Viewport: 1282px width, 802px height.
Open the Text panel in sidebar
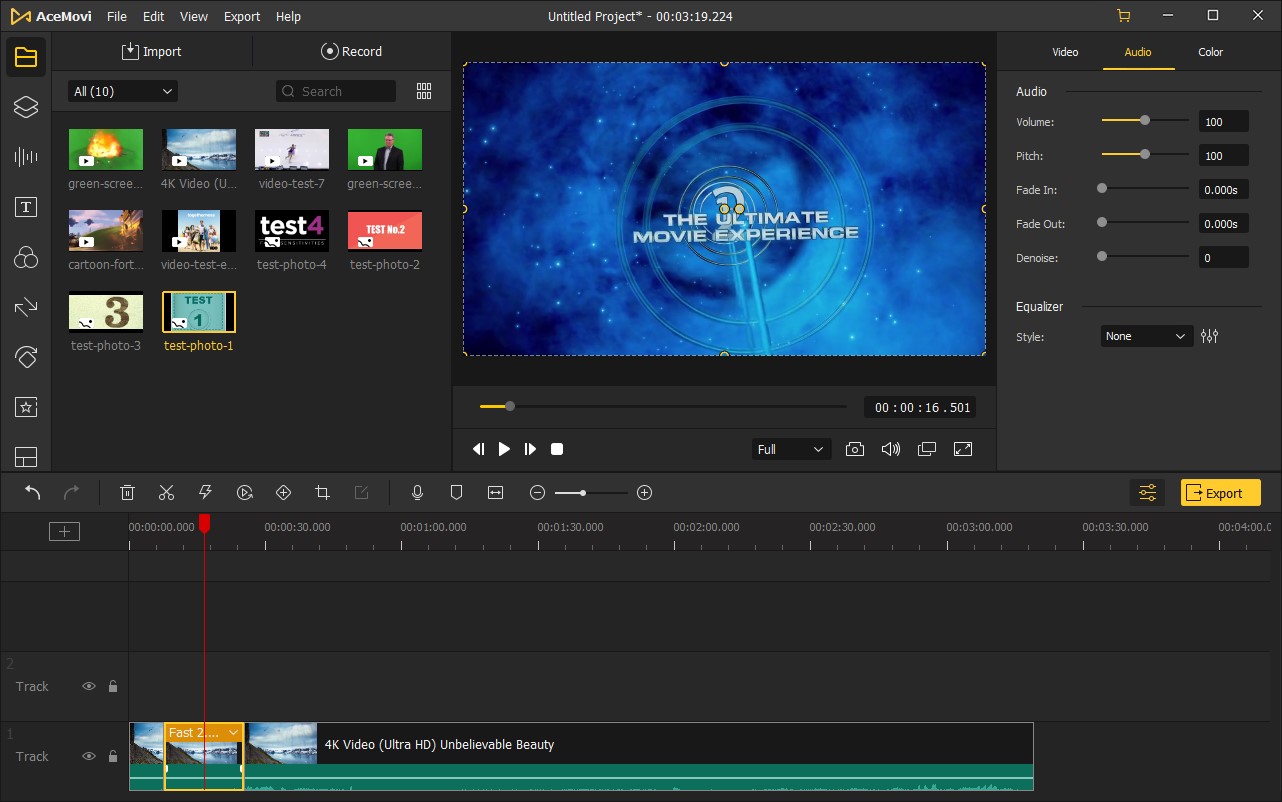tap(26, 207)
